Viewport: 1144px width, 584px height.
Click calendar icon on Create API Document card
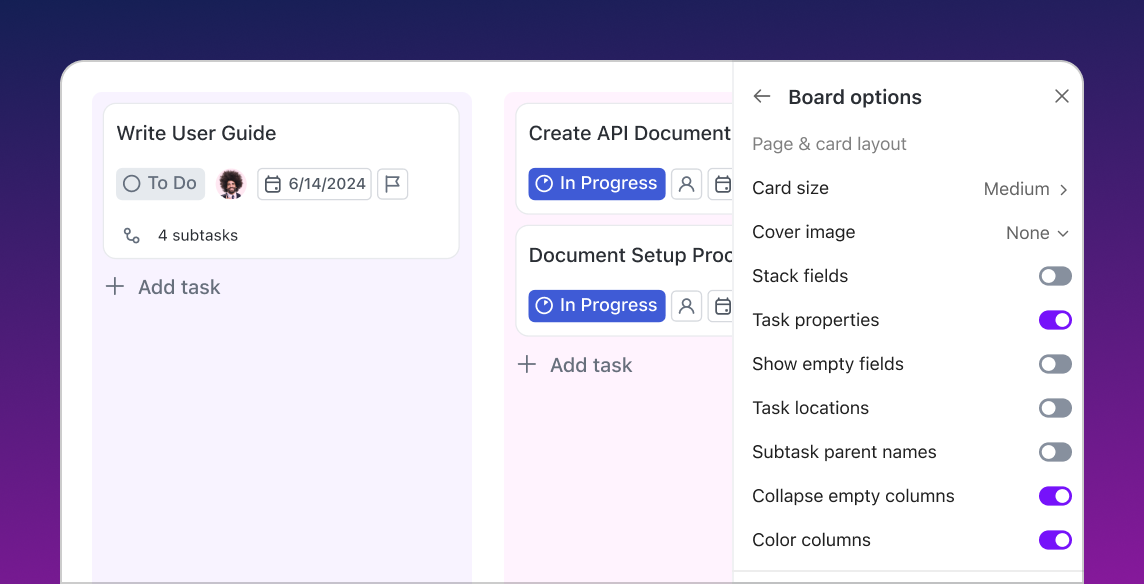(721, 184)
